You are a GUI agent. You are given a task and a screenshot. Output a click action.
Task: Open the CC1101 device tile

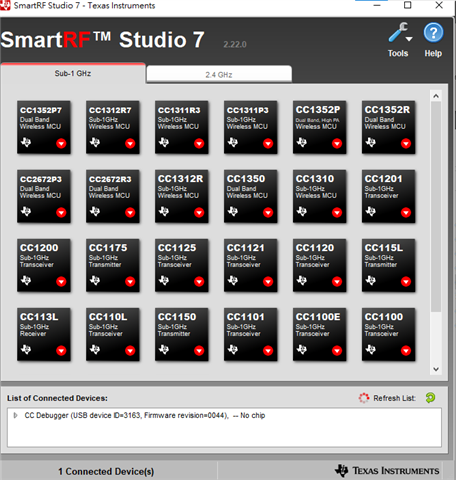pos(251,334)
